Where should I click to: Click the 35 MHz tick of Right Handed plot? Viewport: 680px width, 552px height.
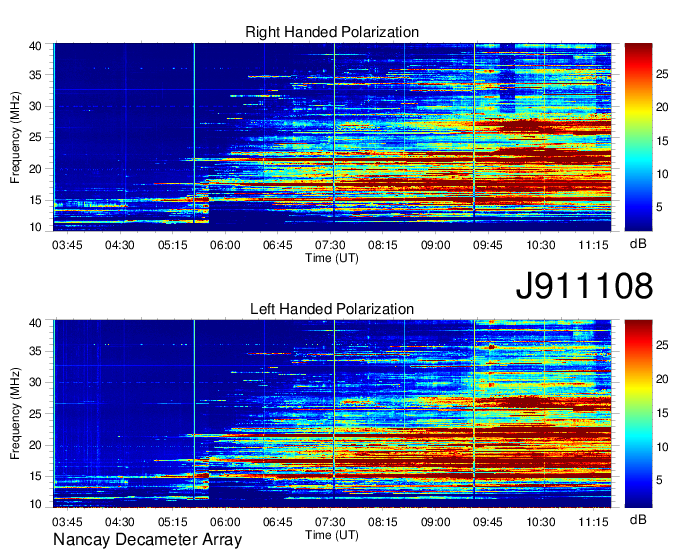click(36, 75)
